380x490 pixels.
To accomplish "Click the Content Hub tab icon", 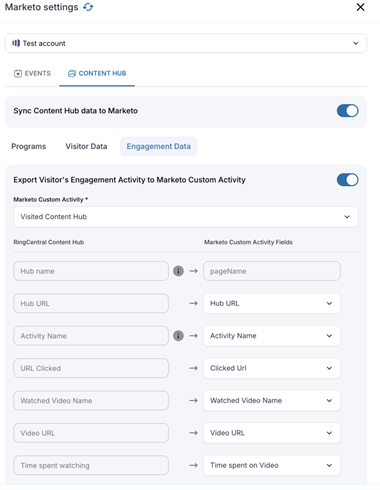I will [72, 73].
